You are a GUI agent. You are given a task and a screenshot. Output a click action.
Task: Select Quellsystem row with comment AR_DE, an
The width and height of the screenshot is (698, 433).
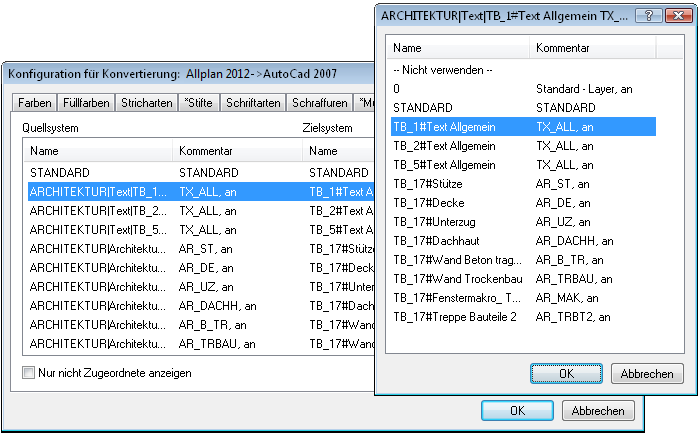(201, 268)
